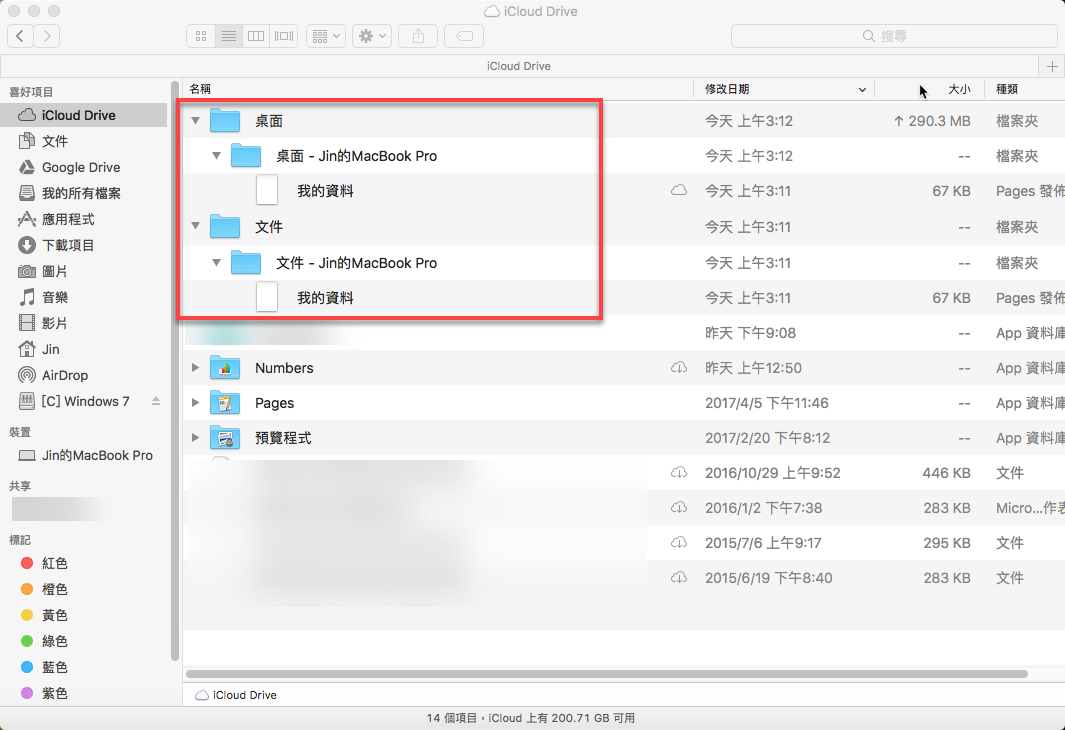Select the row dated 2015/6/19 下午8:40
The width and height of the screenshot is (1065, 730).
tap(624, 578)
